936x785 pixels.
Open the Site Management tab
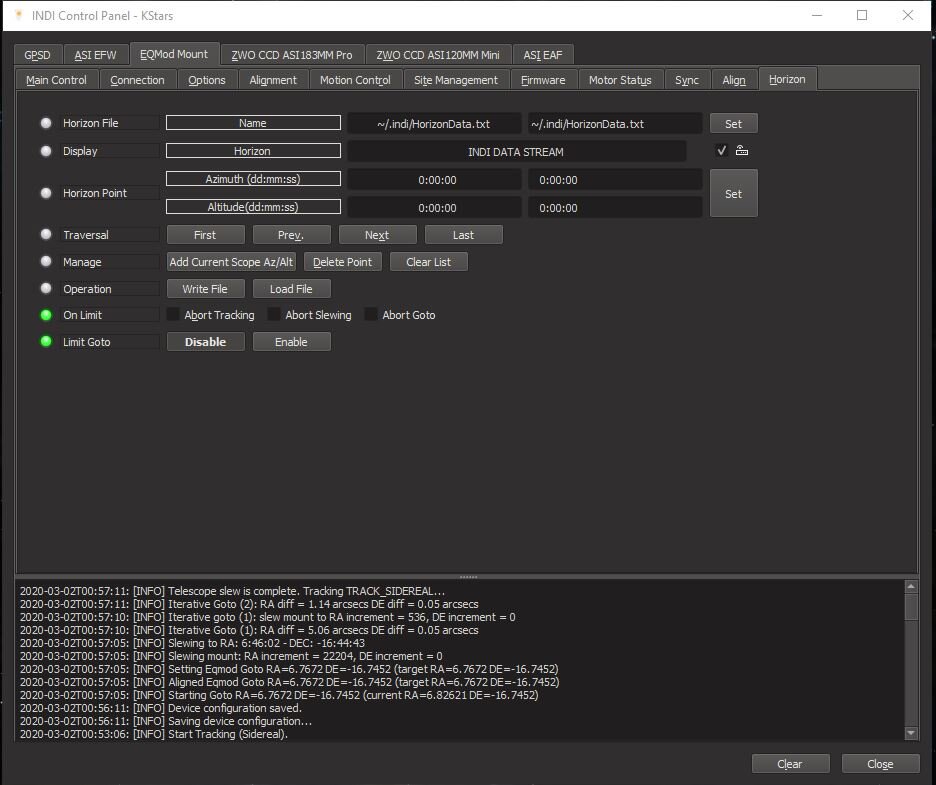pos(456,80)
